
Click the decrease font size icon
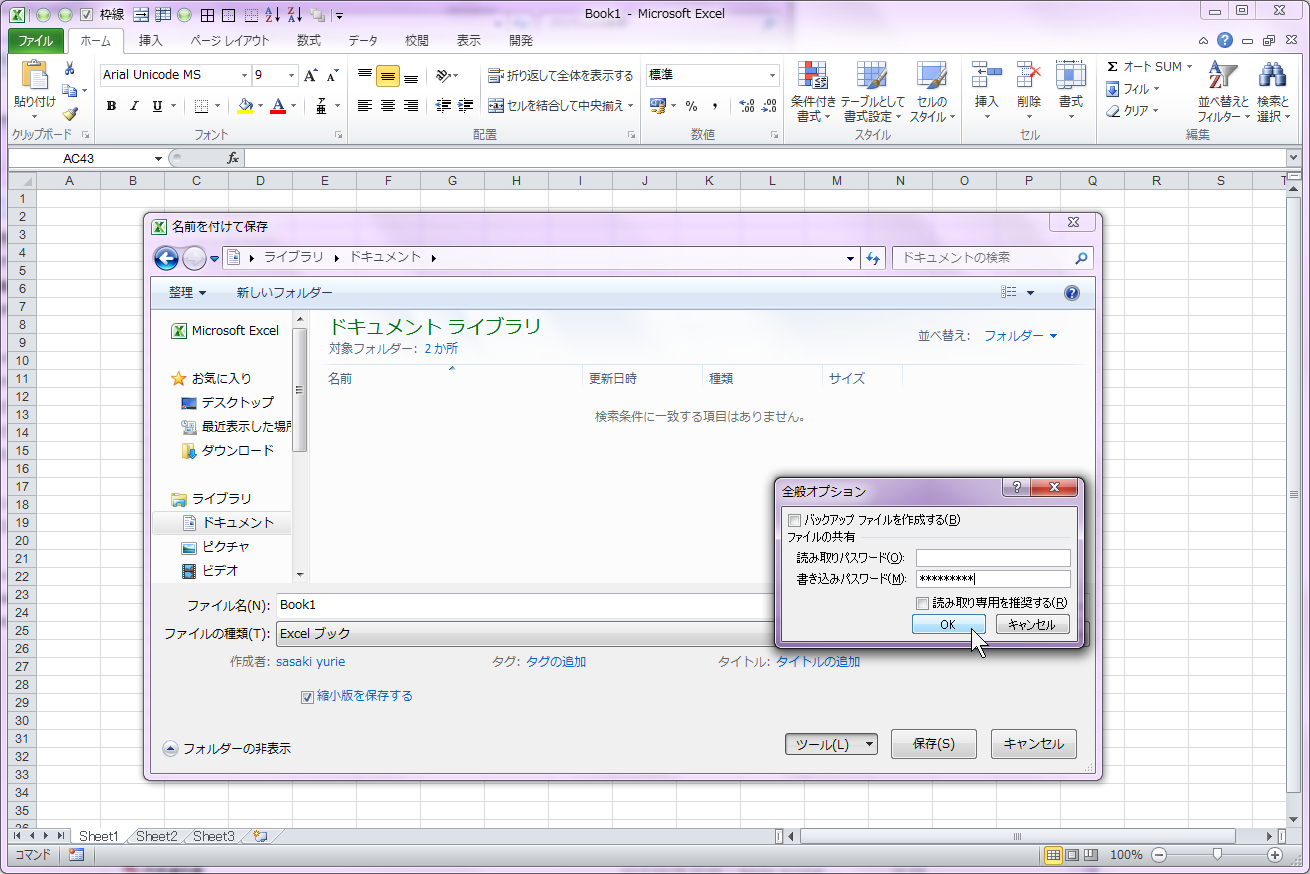[x=332, y=75]
